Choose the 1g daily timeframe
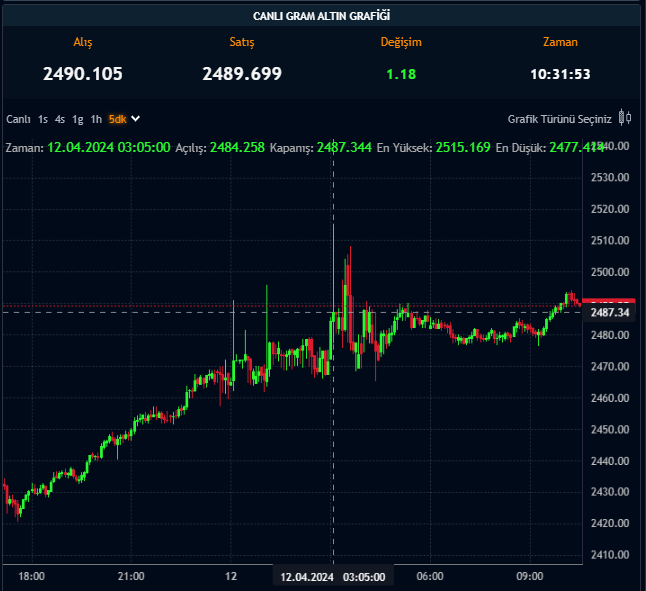This screenshot has height=591, width=646. pyautogui.click(x=78, y=119)
